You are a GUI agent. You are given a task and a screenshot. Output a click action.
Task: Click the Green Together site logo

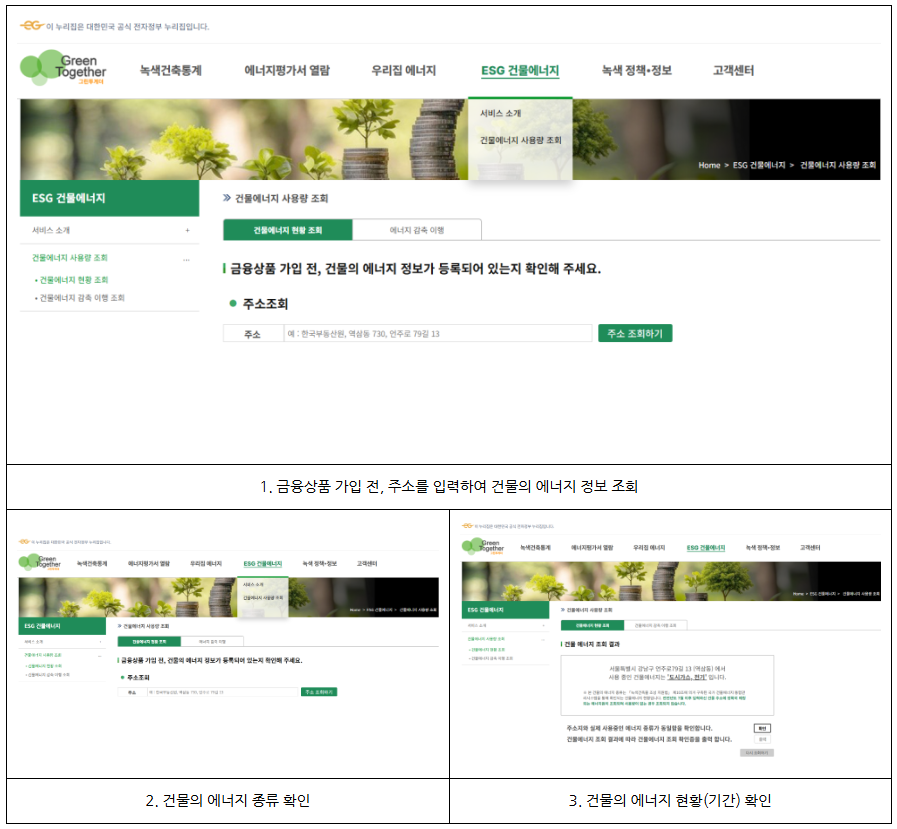pyautogui.click(x=60, y=67)
